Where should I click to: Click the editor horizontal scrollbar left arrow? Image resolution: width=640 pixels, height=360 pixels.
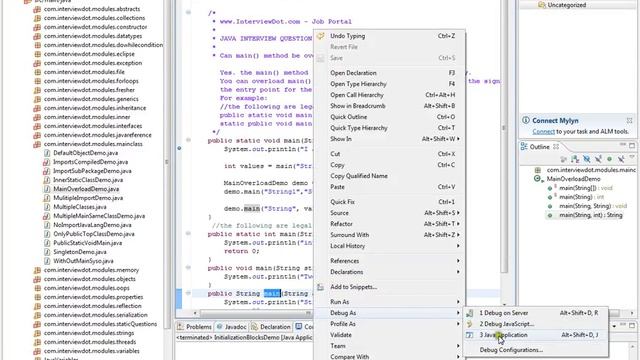[x=195, y=313]
